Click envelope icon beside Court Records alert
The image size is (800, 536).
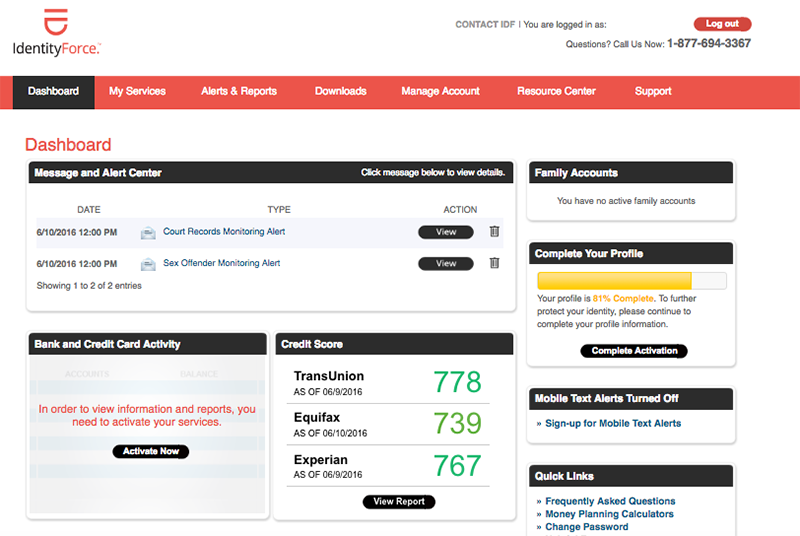coord(148,233)
